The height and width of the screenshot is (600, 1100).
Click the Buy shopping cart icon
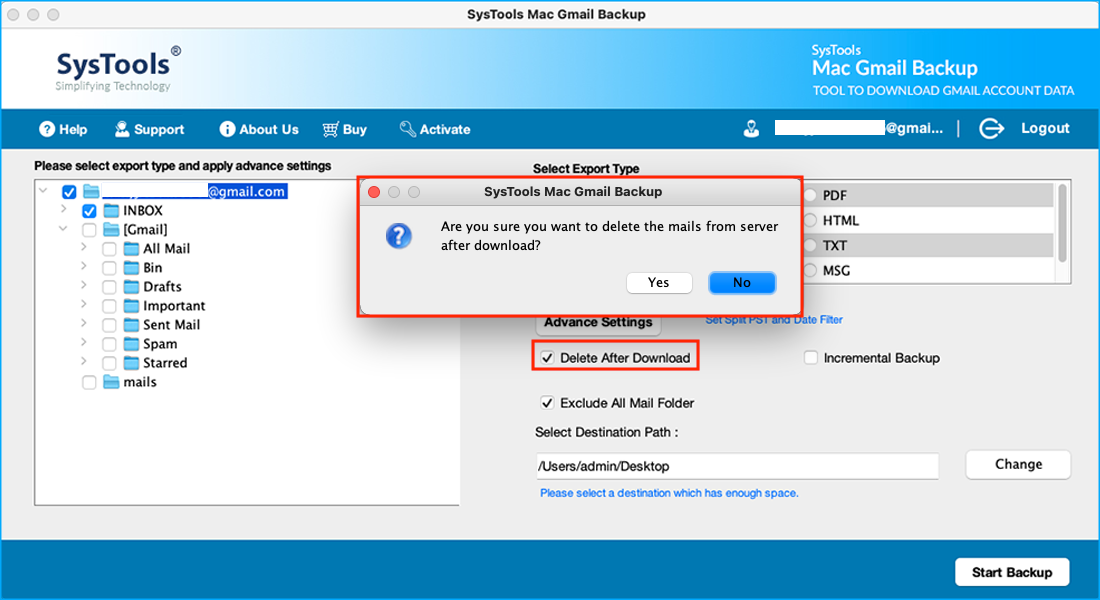tap(330, 129)
